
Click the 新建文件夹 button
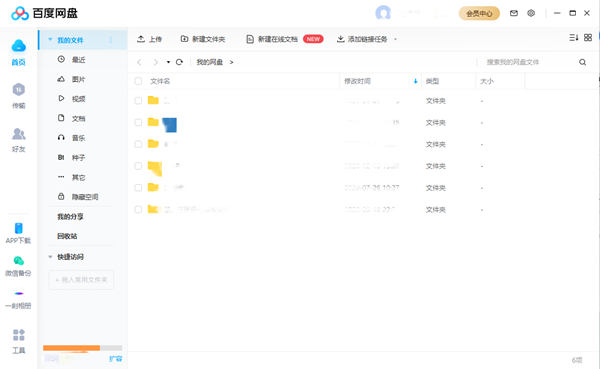[203, 39]
